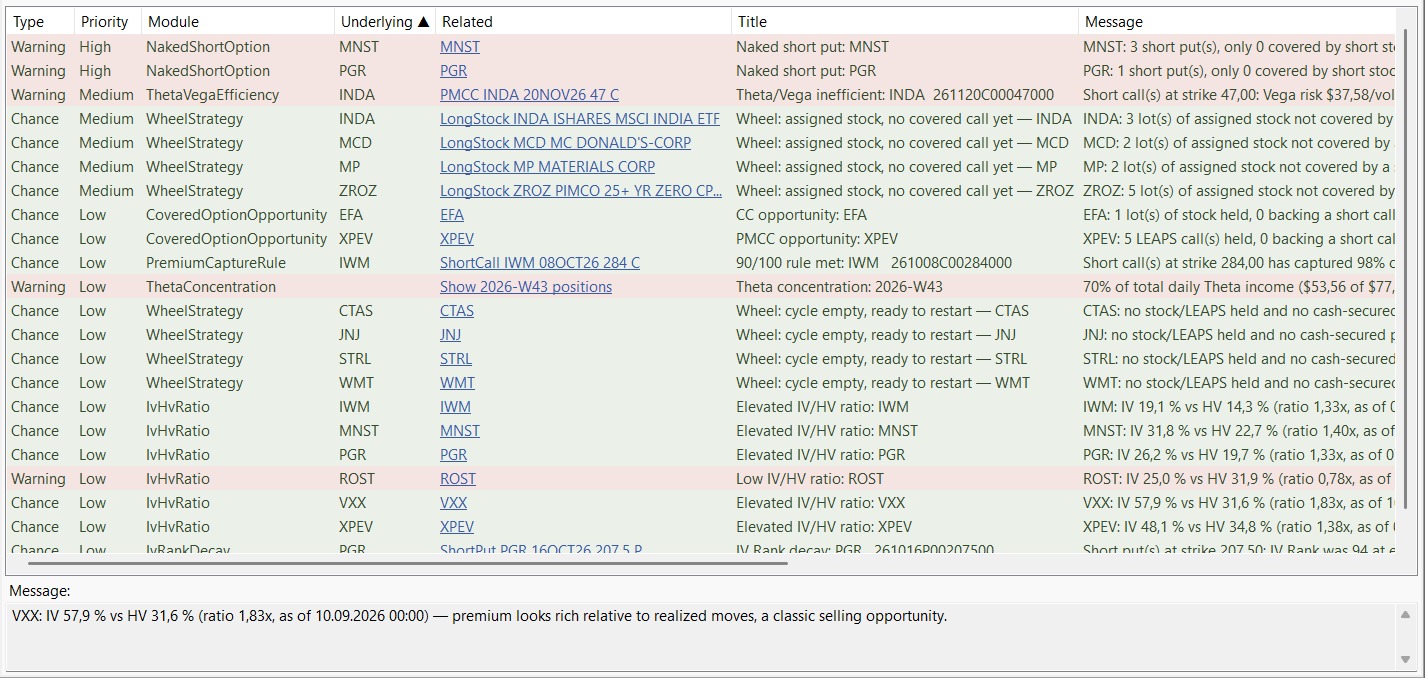Open the STRL related link

[456, 359]
